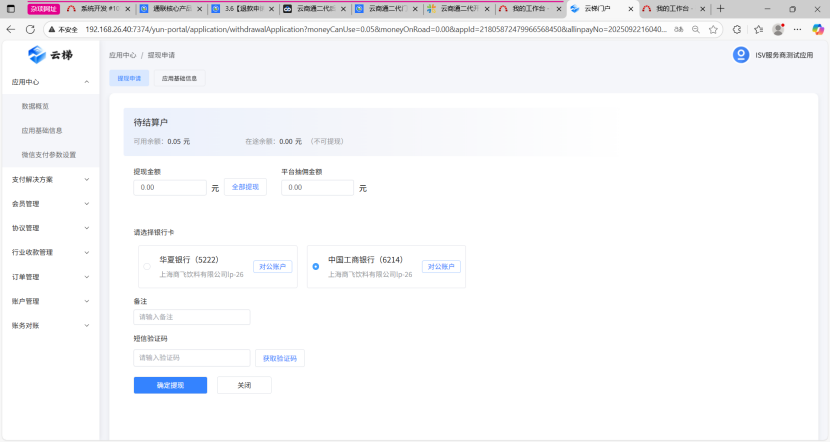This screenshot has width=830, height=442.
Task: Click the ISV服务商测试应用 user avatar
Action: click(740, 55)
